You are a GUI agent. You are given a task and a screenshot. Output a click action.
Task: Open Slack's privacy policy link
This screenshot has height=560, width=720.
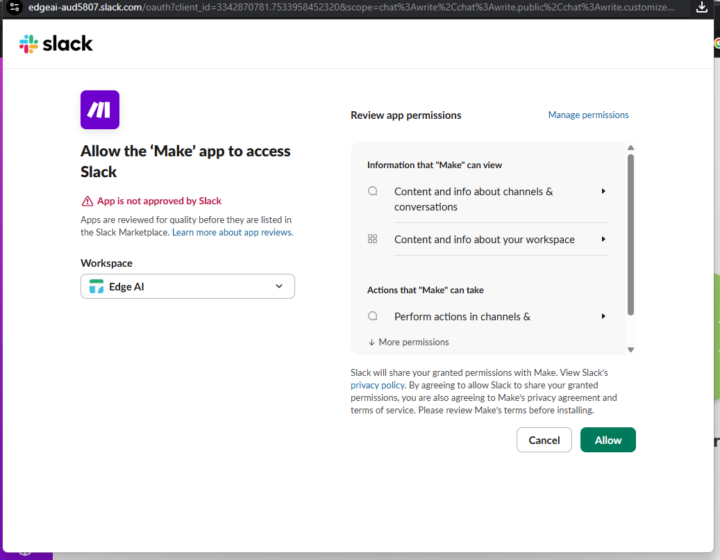tap(377, 385)
